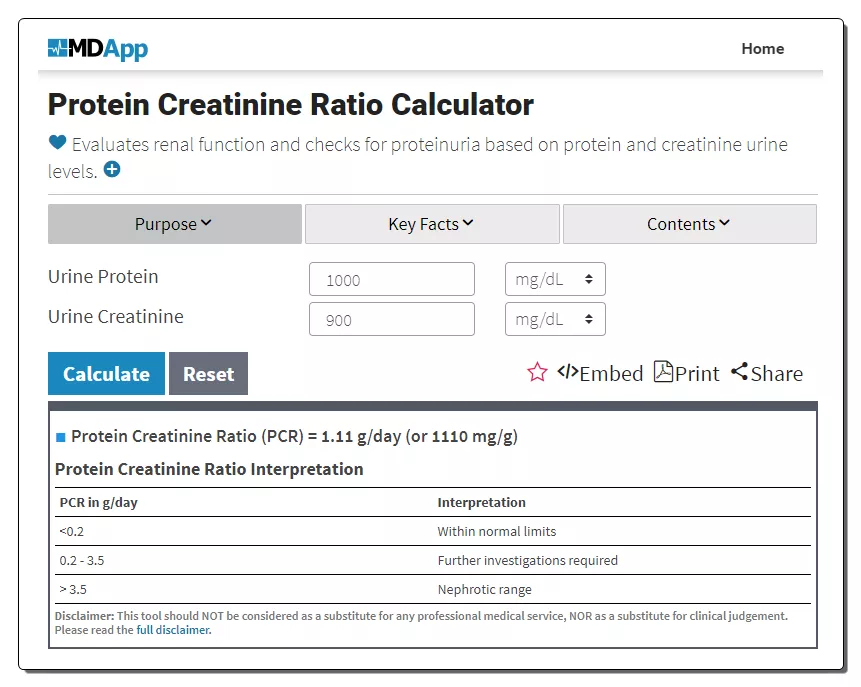861x687 pixels.
Task: Expand the Contents section
Action: point(690,224)
